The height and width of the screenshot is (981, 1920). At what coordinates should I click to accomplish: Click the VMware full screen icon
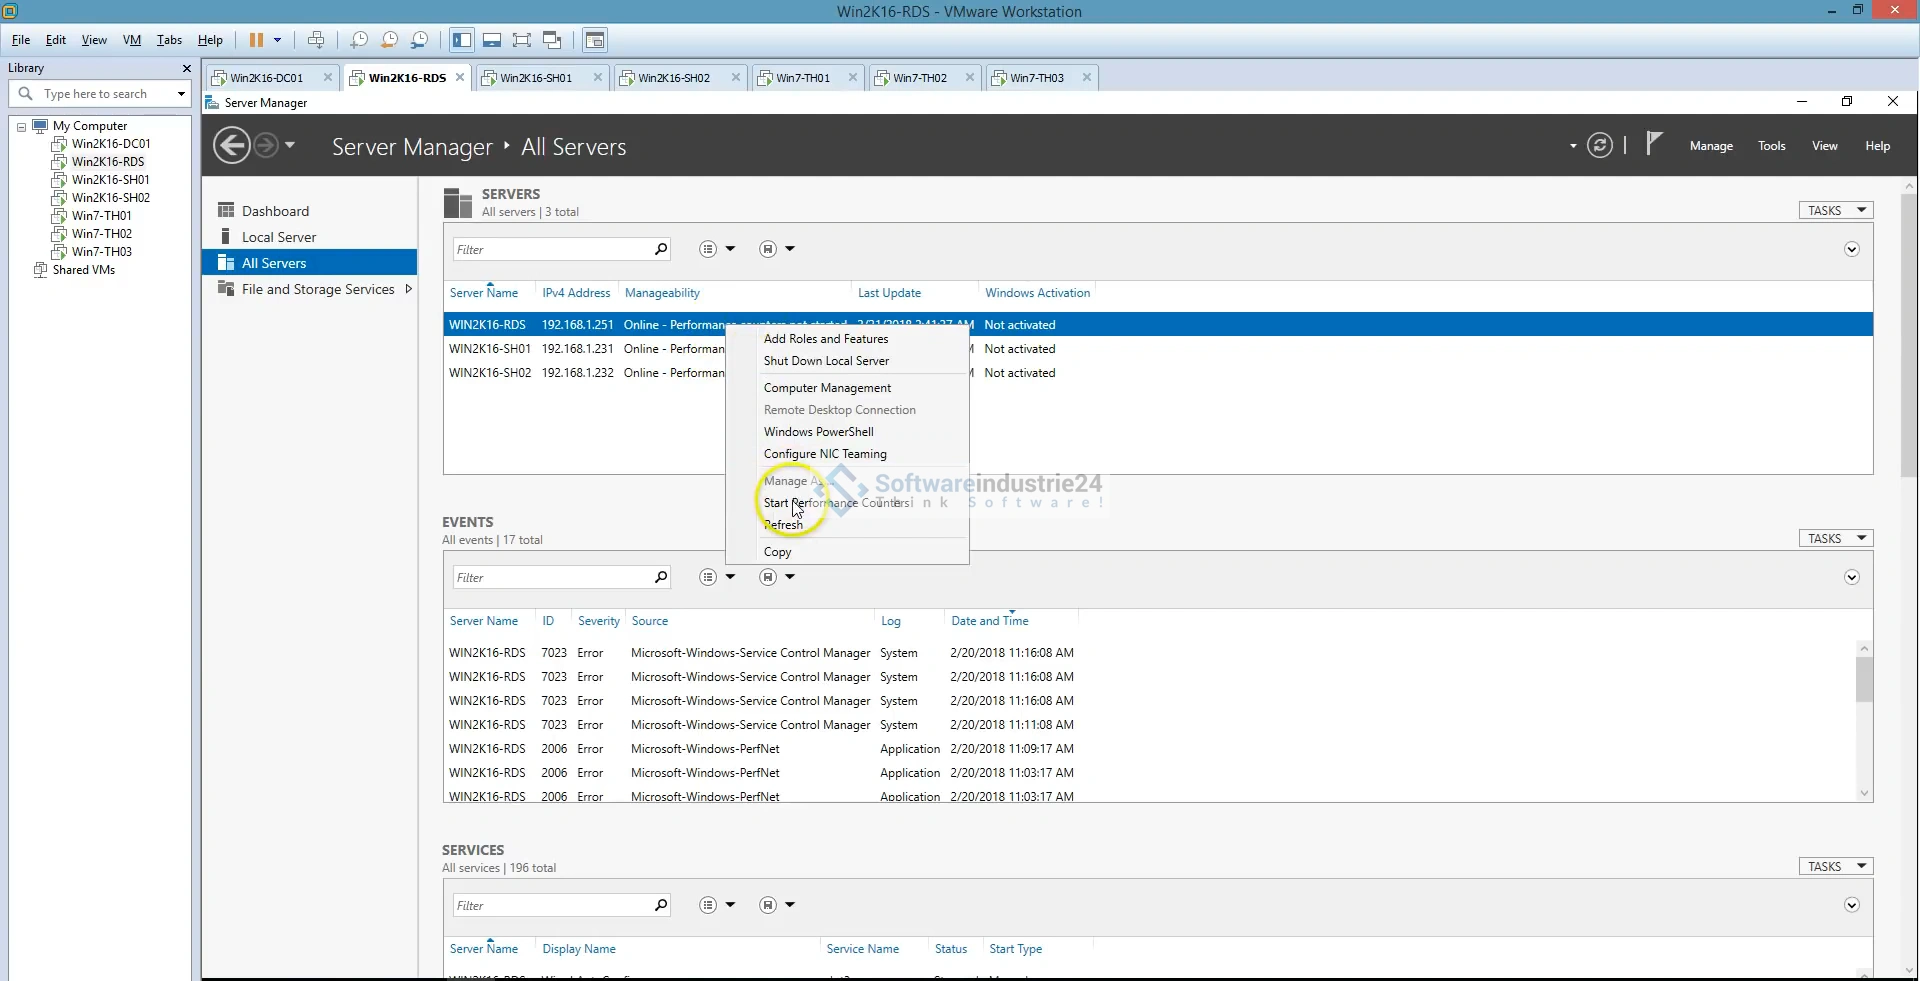(521, 40)
